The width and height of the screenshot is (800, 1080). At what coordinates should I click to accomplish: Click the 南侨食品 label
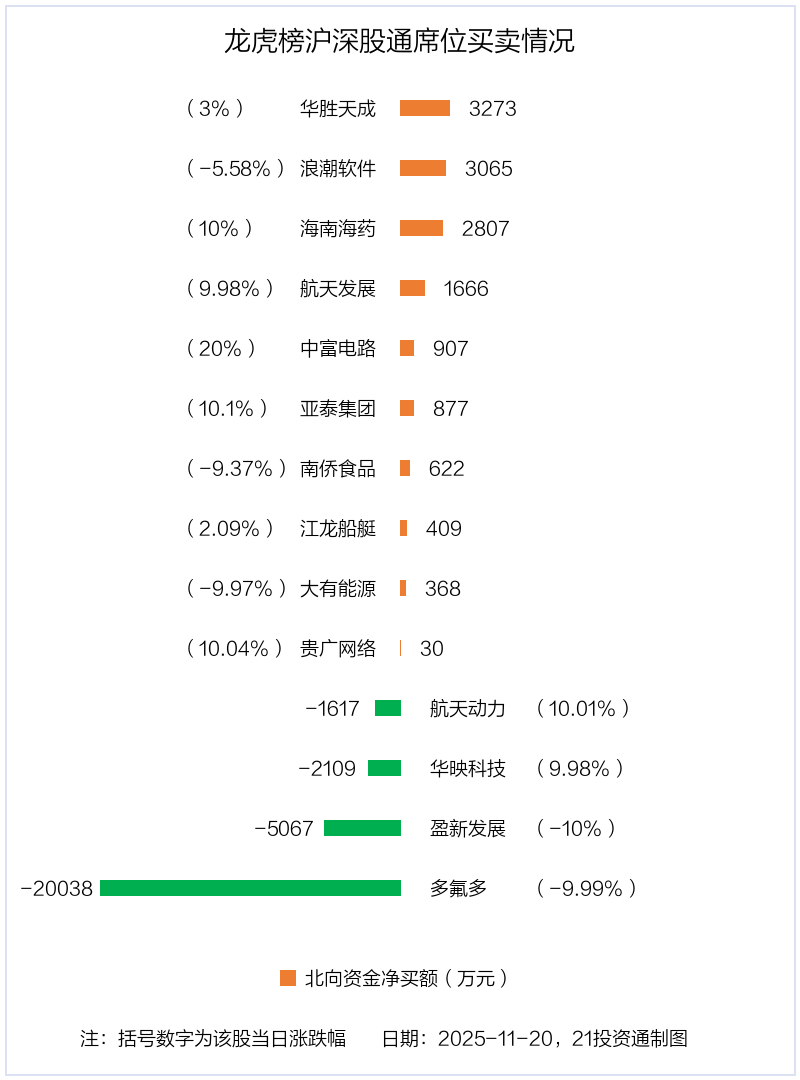point(338,468)
